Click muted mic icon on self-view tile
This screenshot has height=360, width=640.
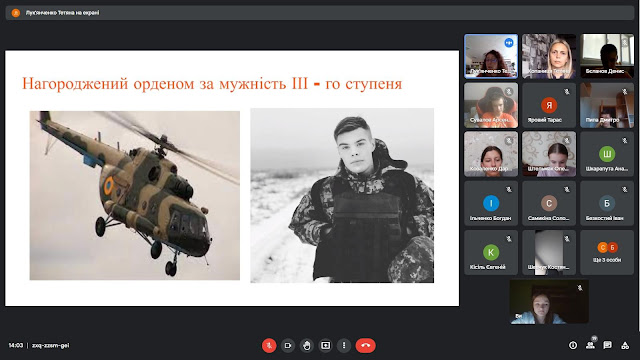(580, 288)
